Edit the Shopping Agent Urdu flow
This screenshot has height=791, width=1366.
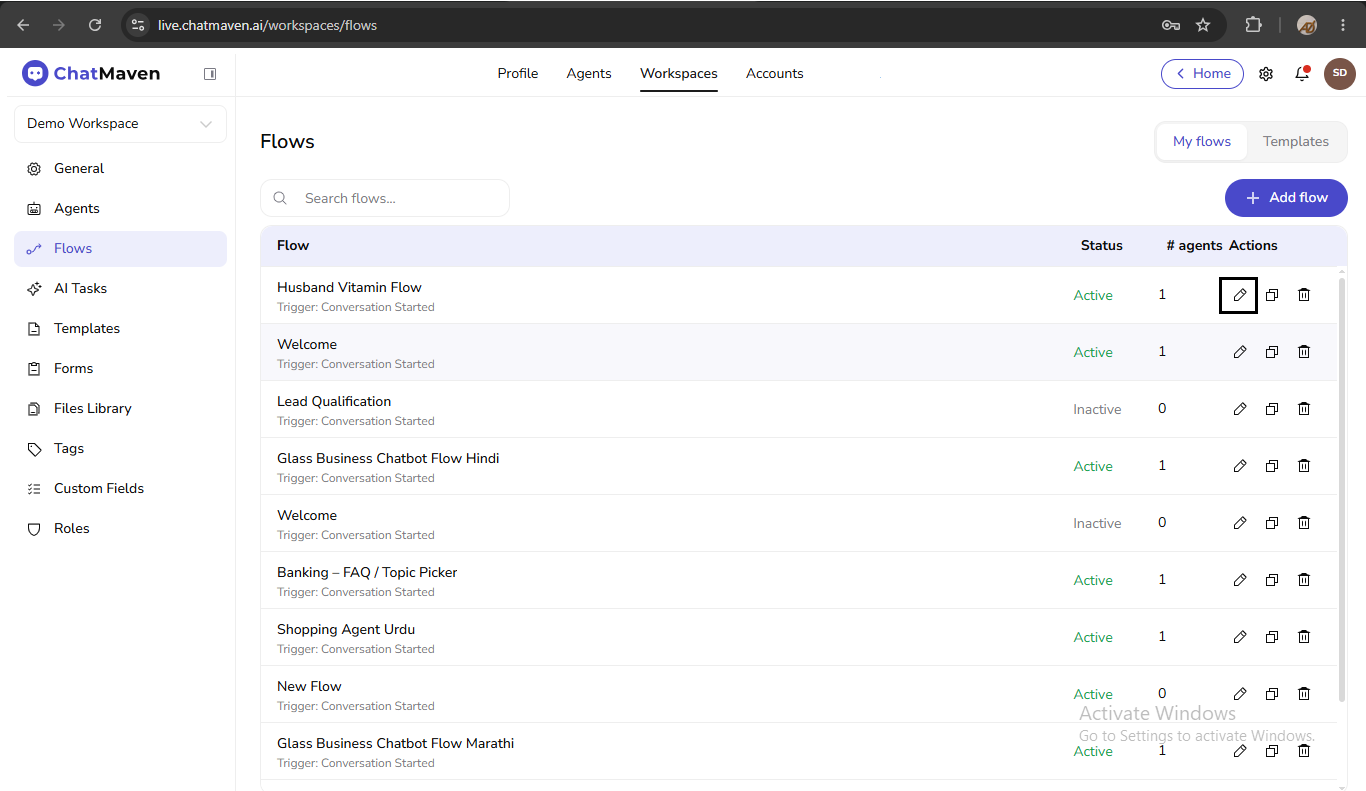click(1240, 637)
